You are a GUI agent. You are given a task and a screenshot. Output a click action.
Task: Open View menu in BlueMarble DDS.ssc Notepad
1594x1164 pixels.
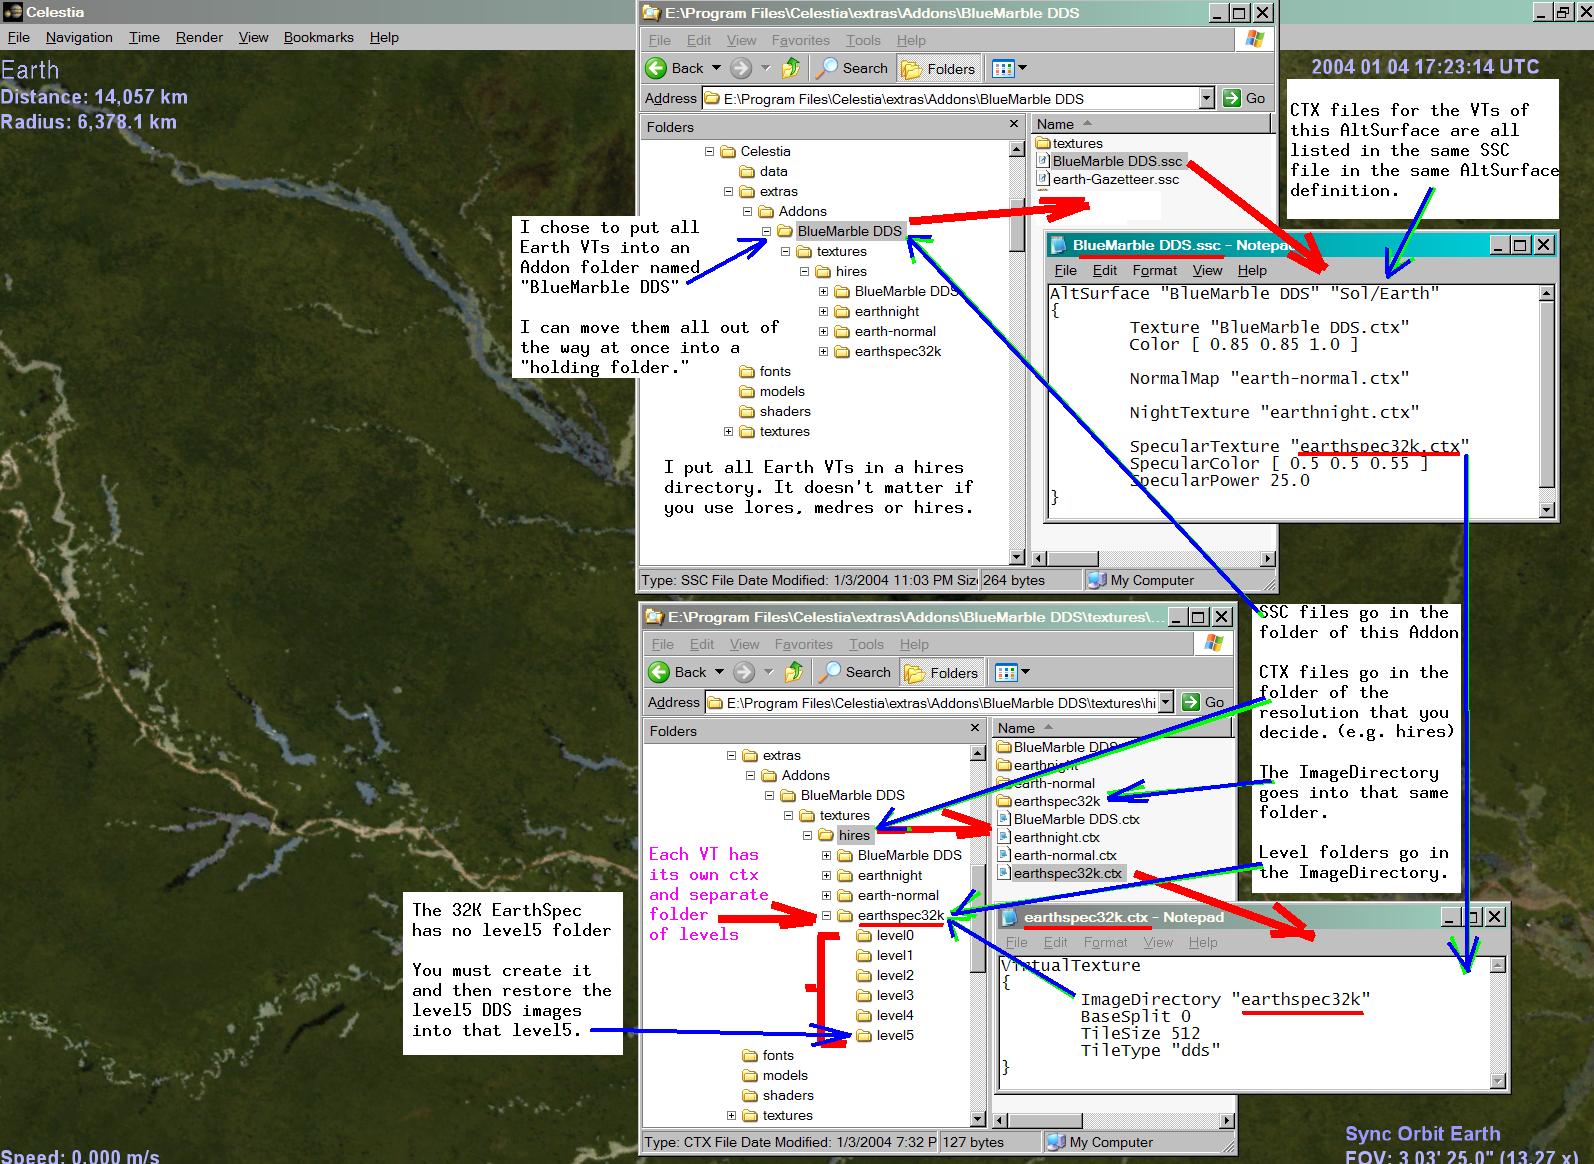[1207, 270]
